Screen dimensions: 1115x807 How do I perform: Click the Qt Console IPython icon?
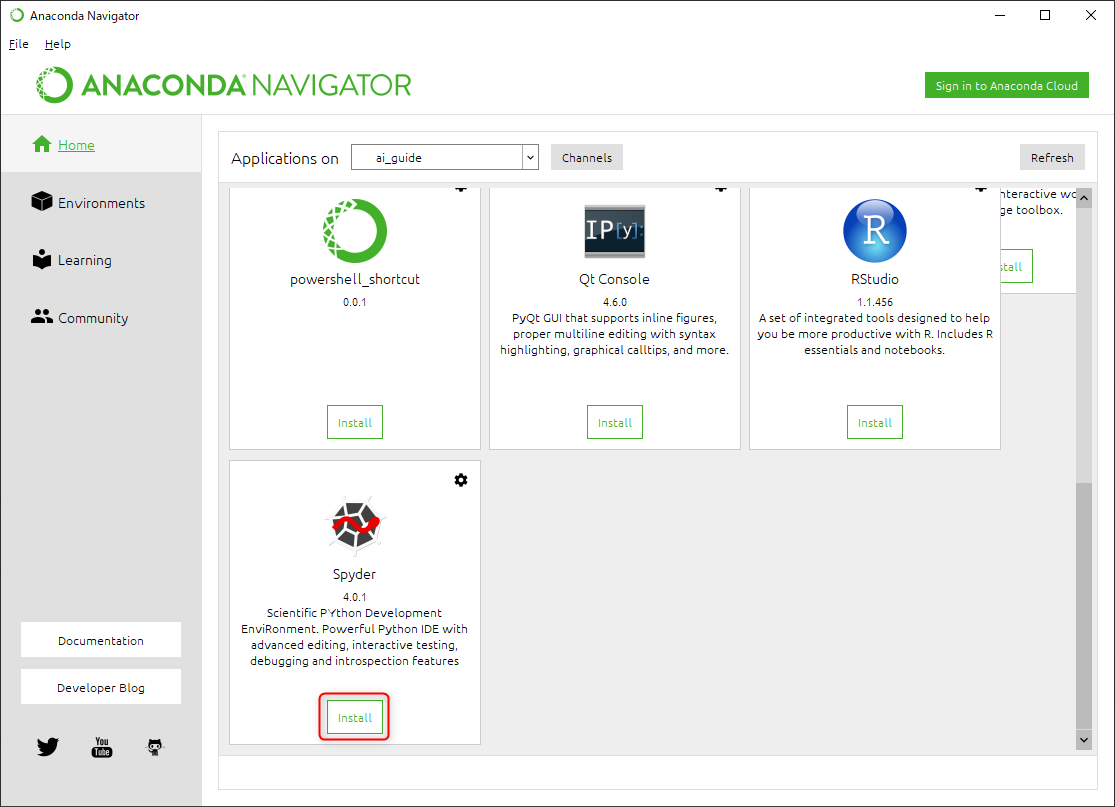coord(614,231)
